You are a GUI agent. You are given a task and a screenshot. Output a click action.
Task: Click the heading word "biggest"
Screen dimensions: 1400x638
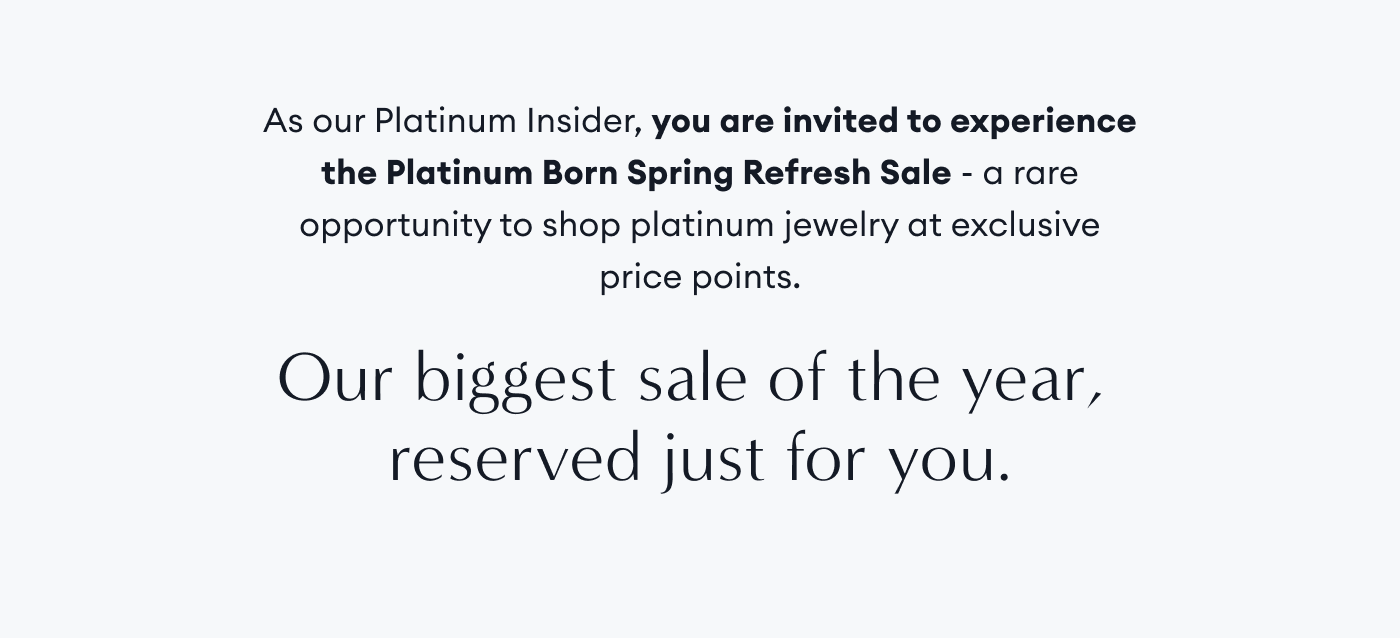coord(515,381)
